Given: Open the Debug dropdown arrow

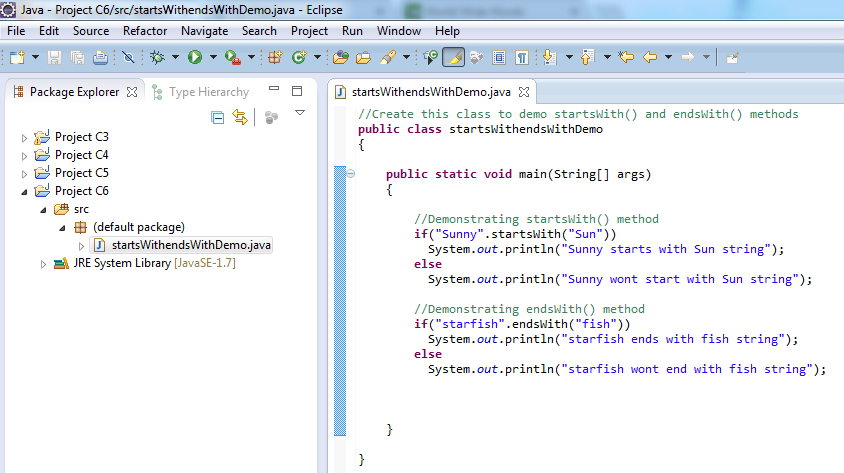Looking at the screenshot, I should click(175, 57).
